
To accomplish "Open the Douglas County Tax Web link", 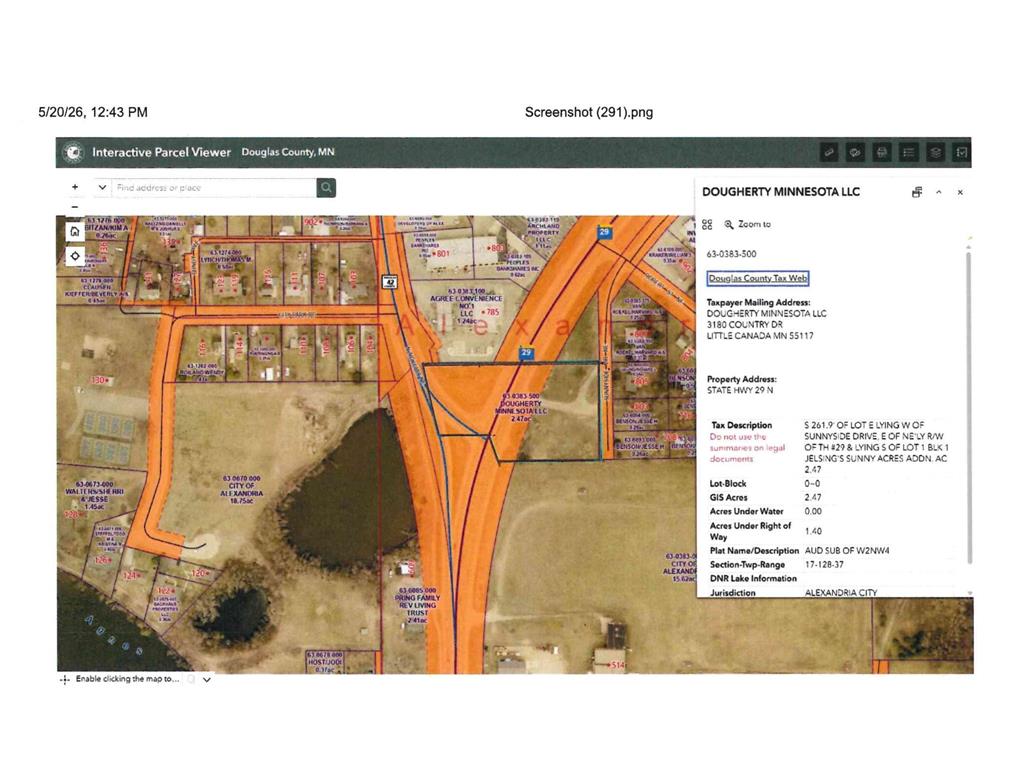I will point(758,278).
